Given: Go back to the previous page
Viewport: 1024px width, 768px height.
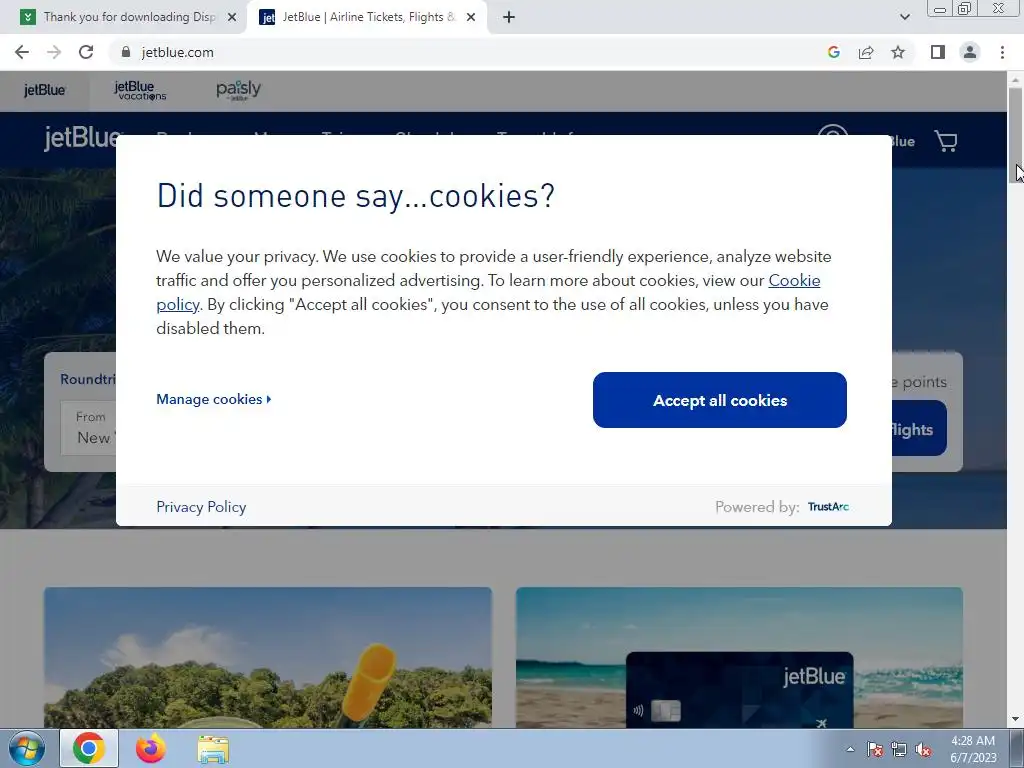Looking at the screenshot, I should (22, 52).
